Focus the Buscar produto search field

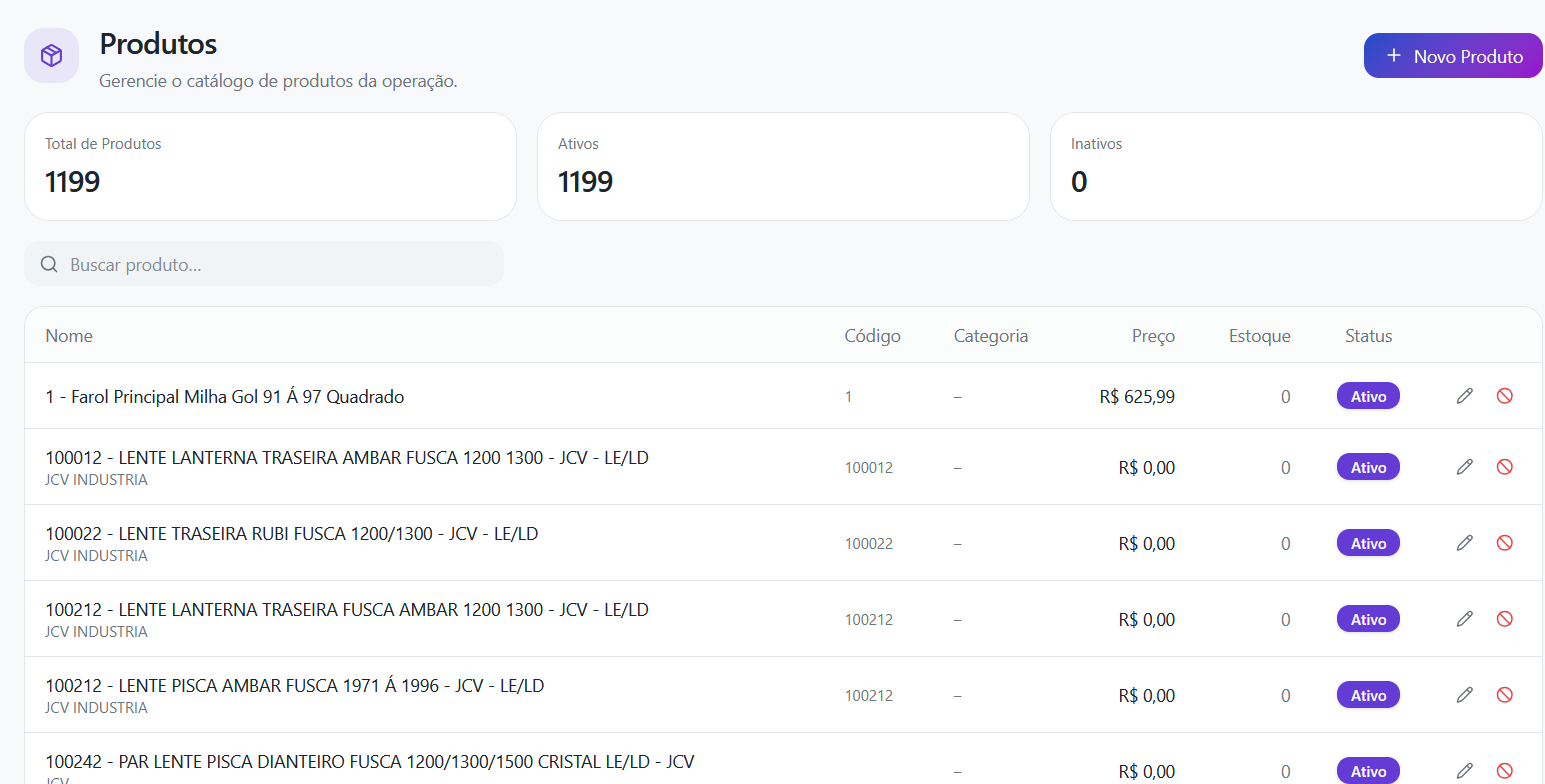point(264,265)
